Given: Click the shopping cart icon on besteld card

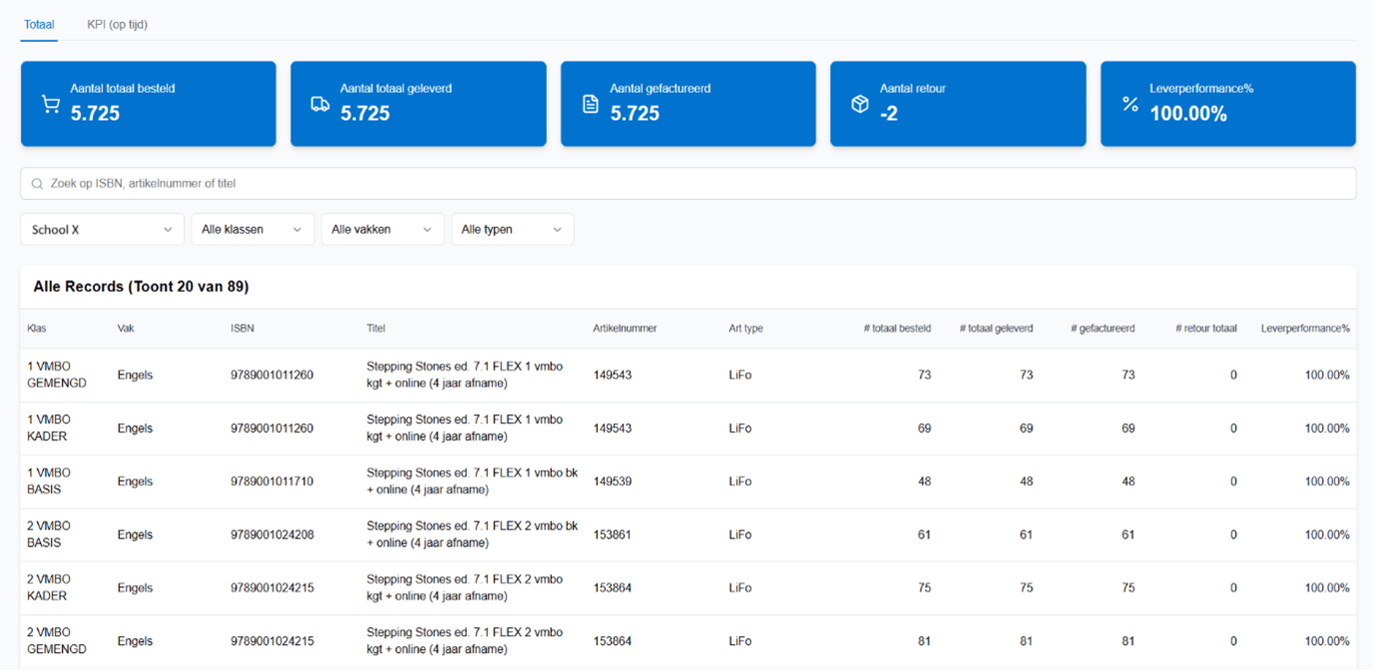Looking at the screenshot, I should click(50, 104).
